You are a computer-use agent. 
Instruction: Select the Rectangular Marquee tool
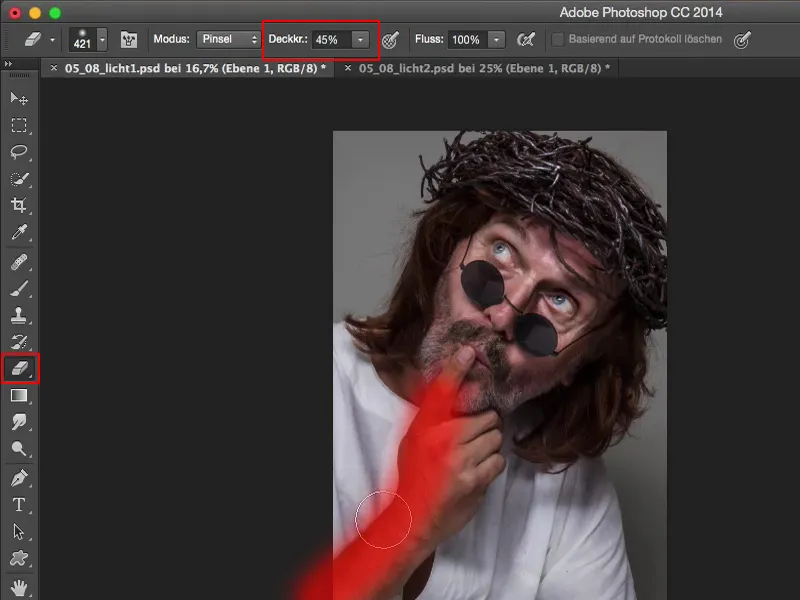coord(19,125)
